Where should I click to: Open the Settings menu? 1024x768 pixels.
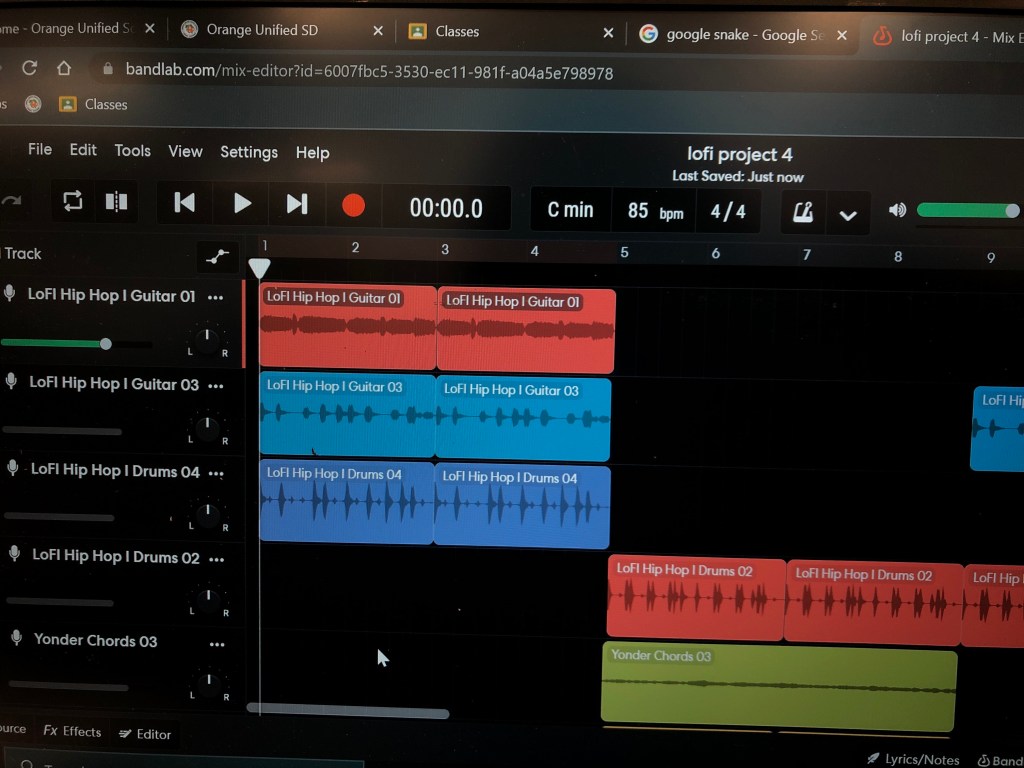[x=249, y=152]
